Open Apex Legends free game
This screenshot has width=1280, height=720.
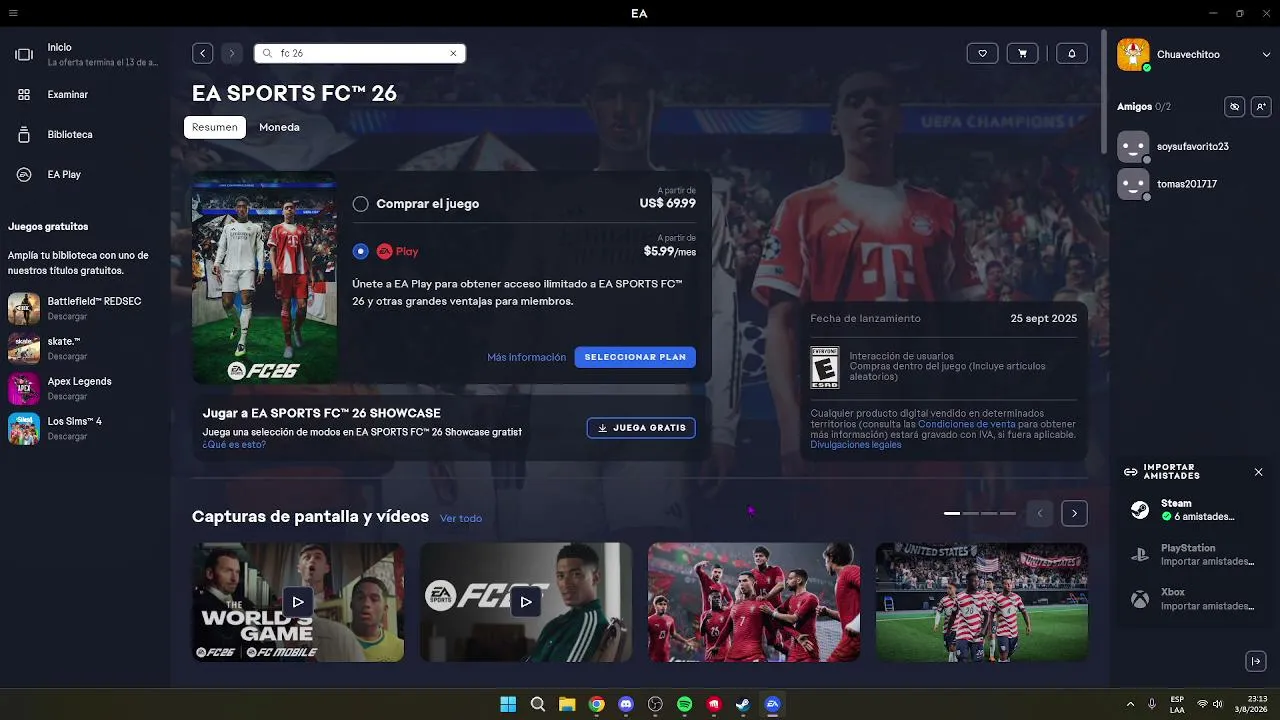[85, 388]
